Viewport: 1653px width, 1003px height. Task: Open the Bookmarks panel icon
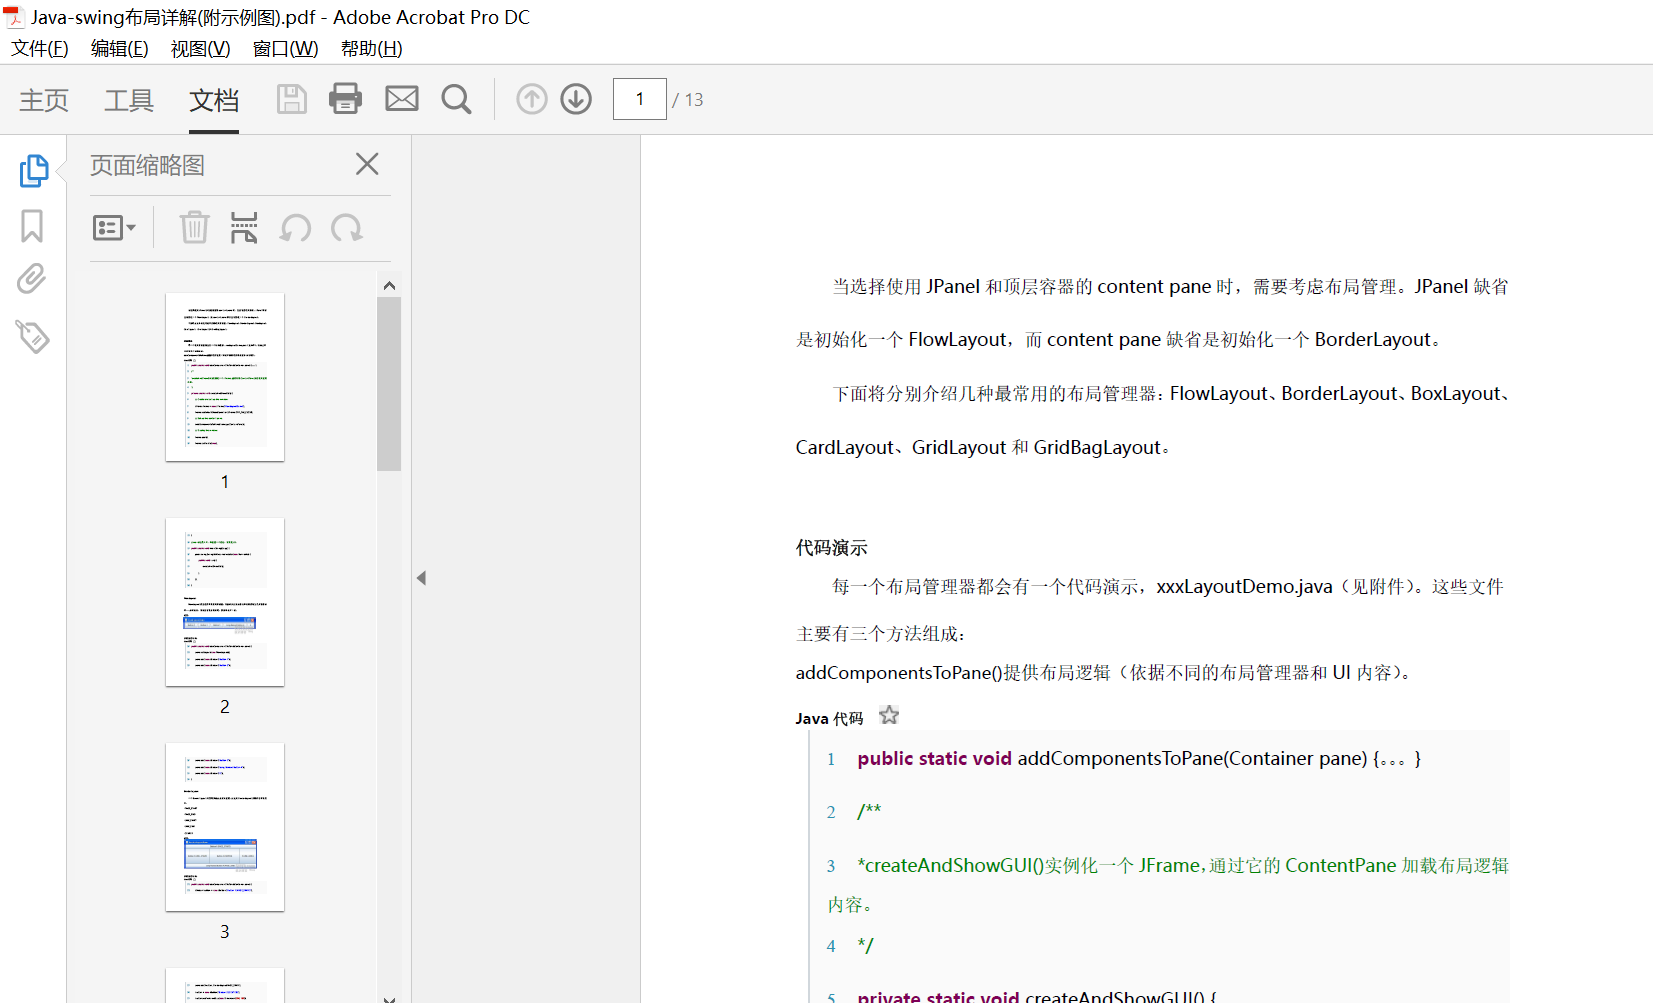32,225
